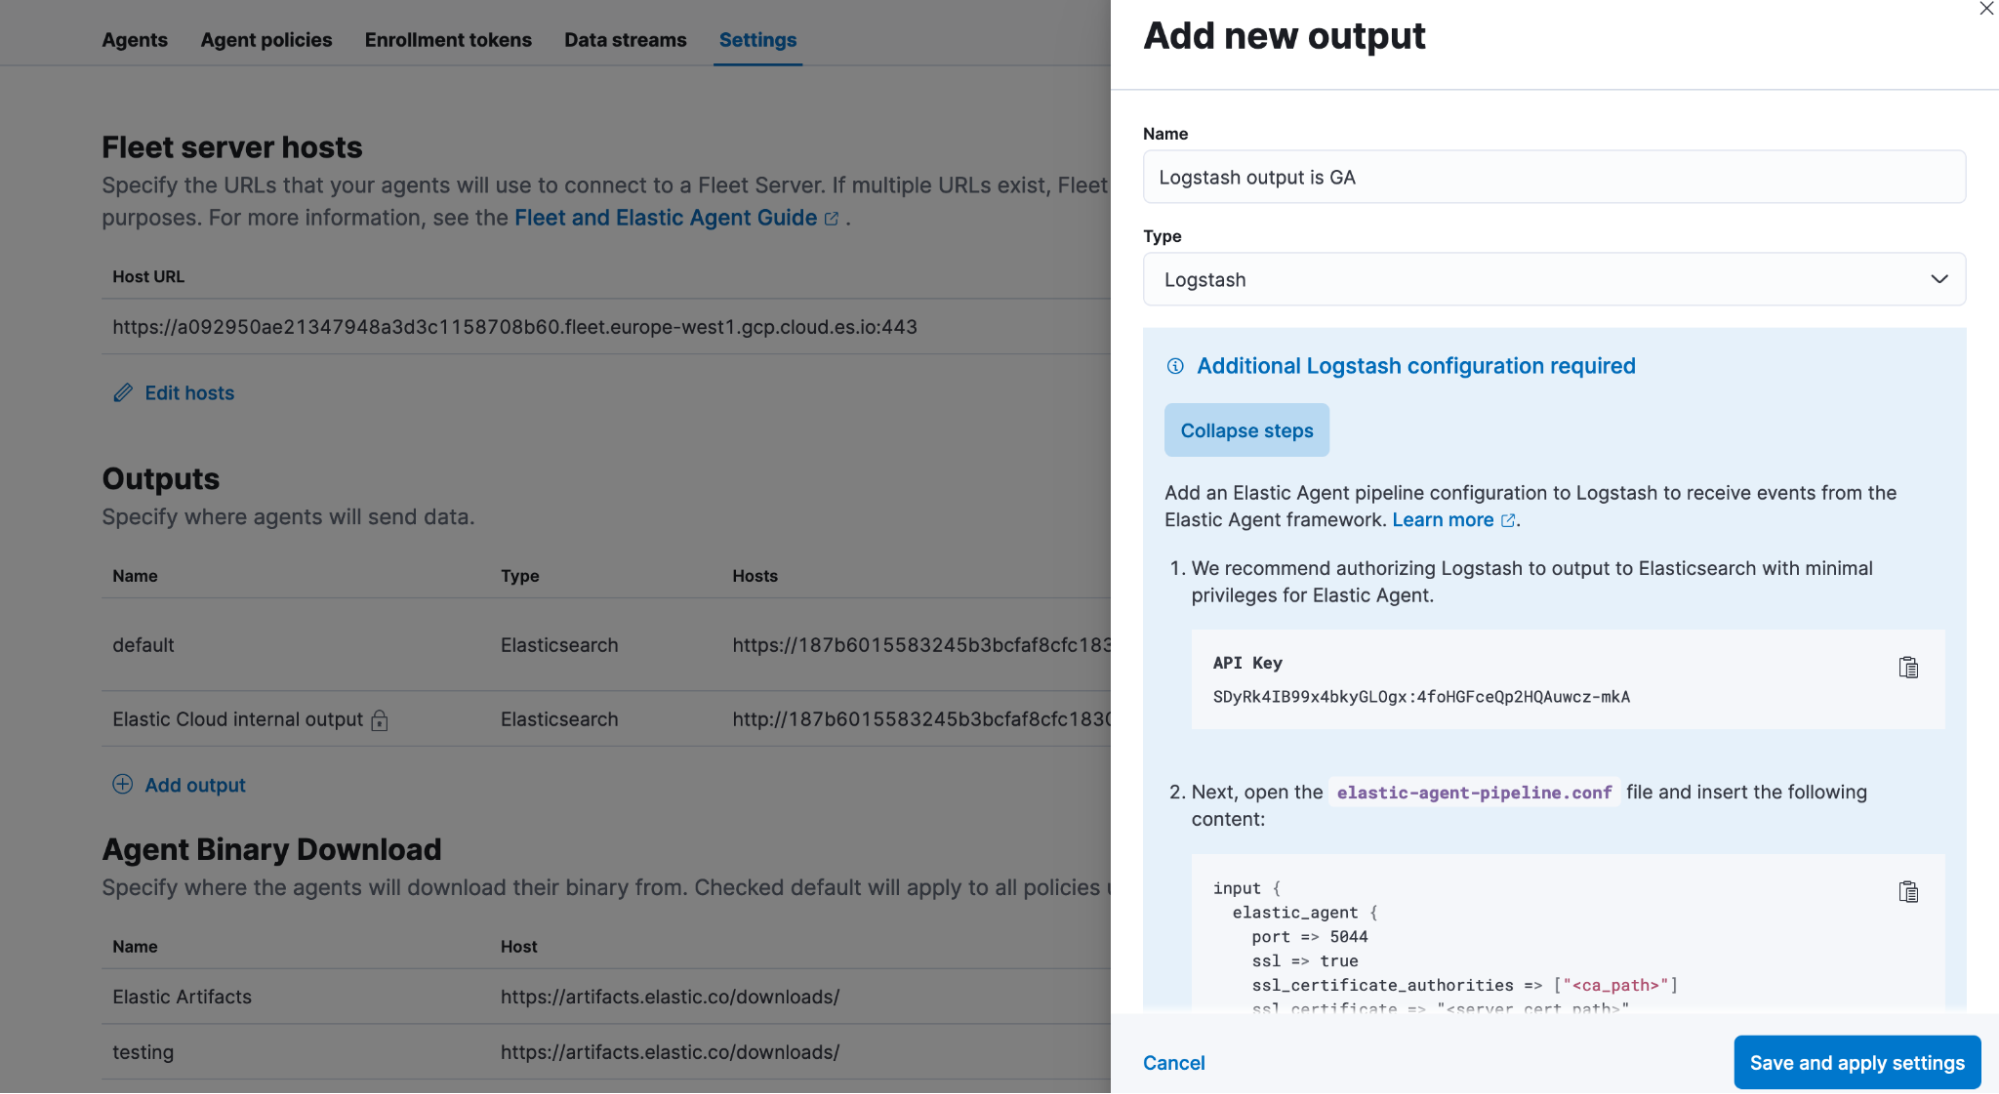Click the lock icon on Elastic Cloud internal output
1999x1094 pixels.
tap(380, 720)
